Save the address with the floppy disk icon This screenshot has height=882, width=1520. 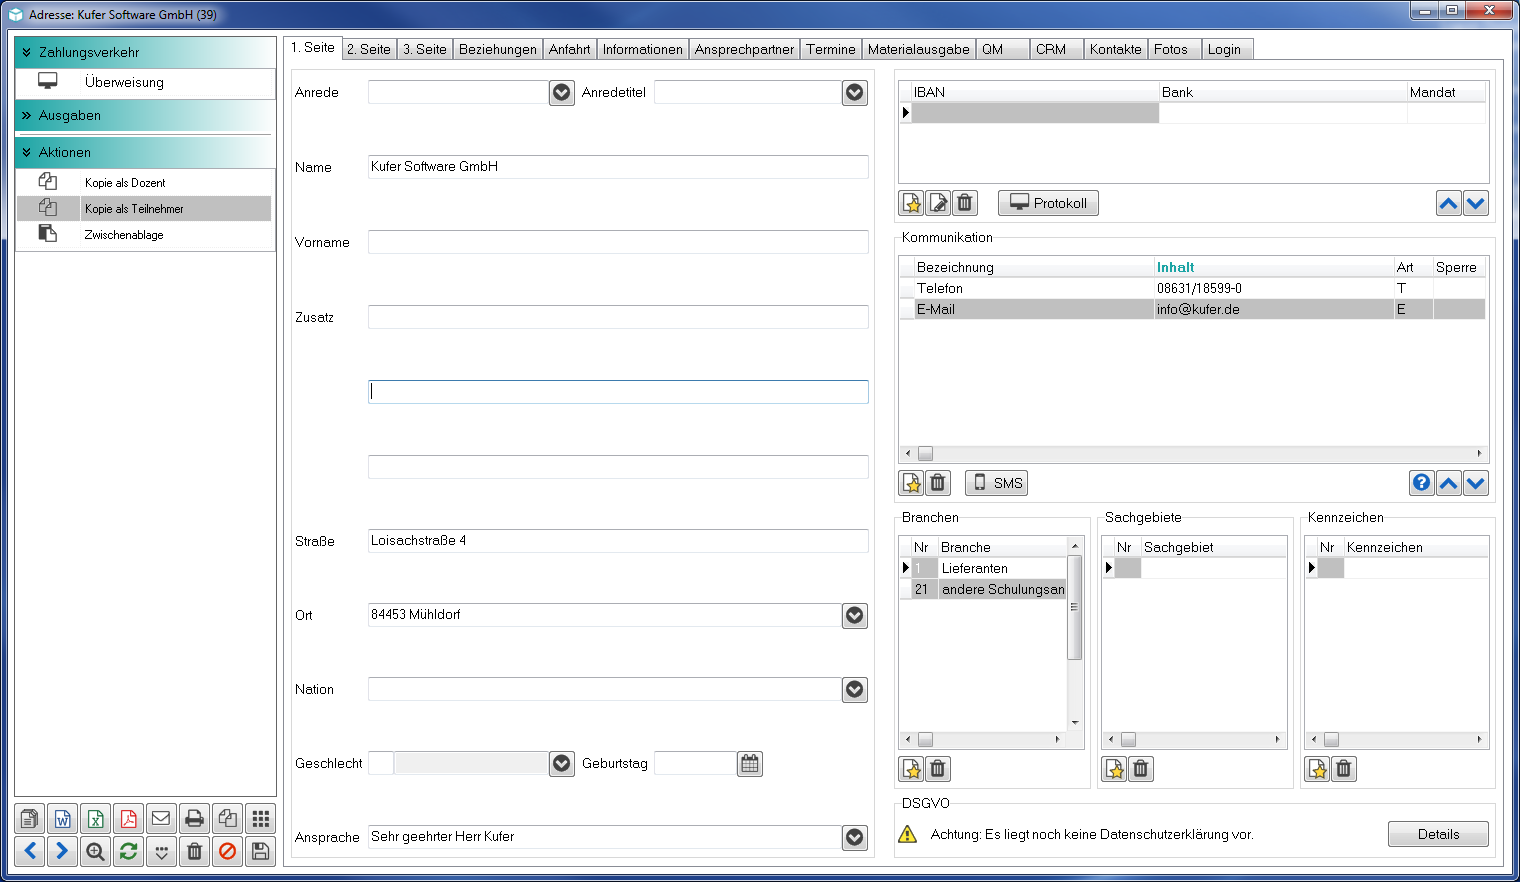[x=261, y=851]
